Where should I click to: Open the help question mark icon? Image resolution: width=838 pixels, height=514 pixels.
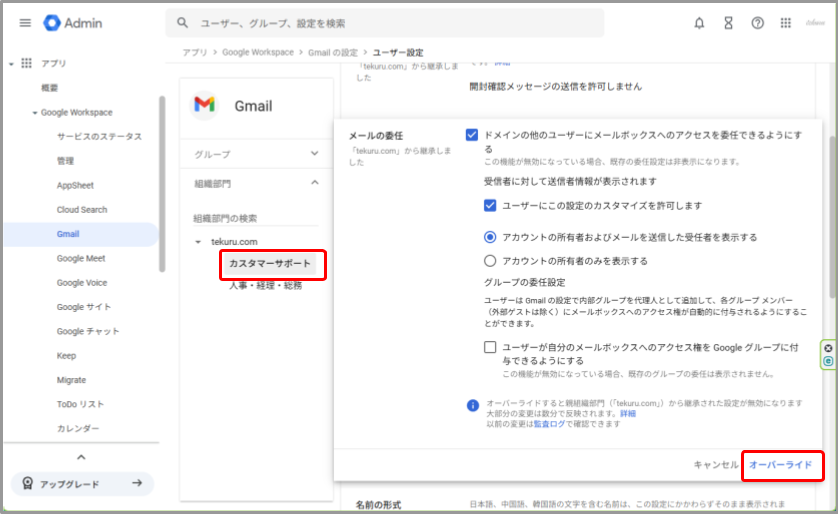click(x=757, y=23)
